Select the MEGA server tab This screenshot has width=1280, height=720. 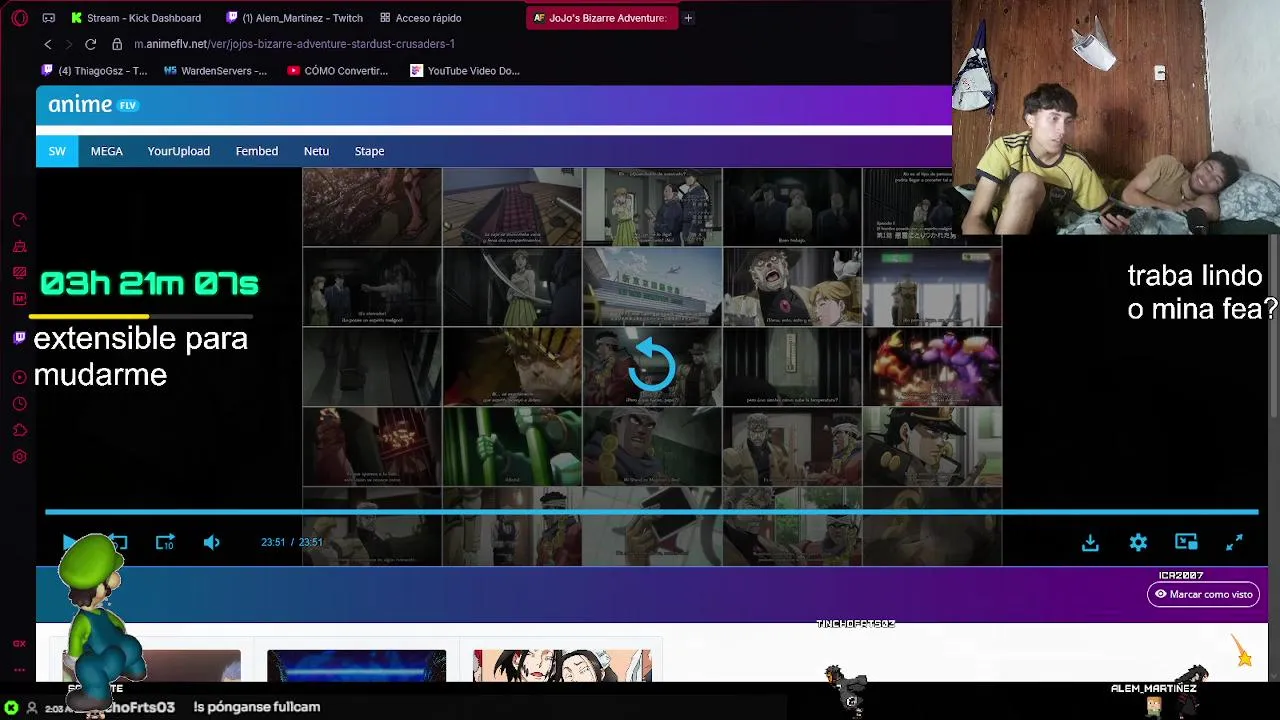(x=107, y=151)
